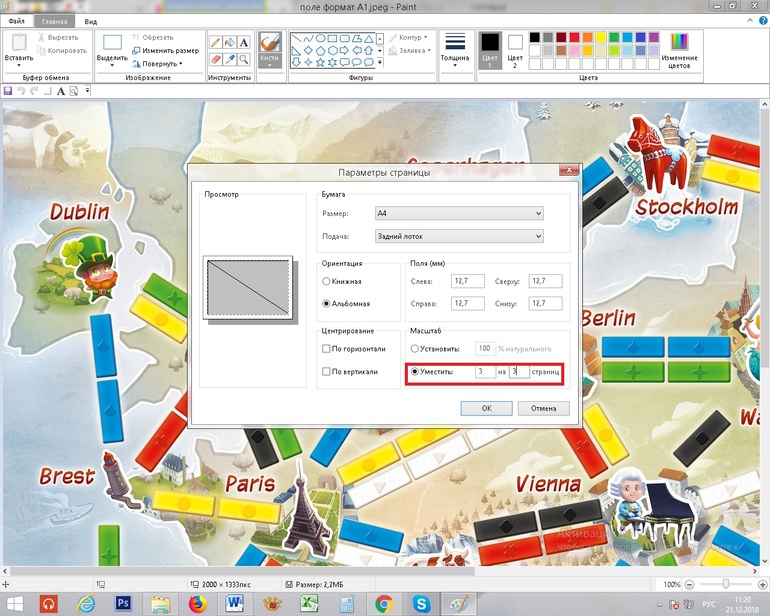Switch to the Вид ribbon tab
Image resolution: width=770 pixels, height=616 pixels.
tap(91, 20)
